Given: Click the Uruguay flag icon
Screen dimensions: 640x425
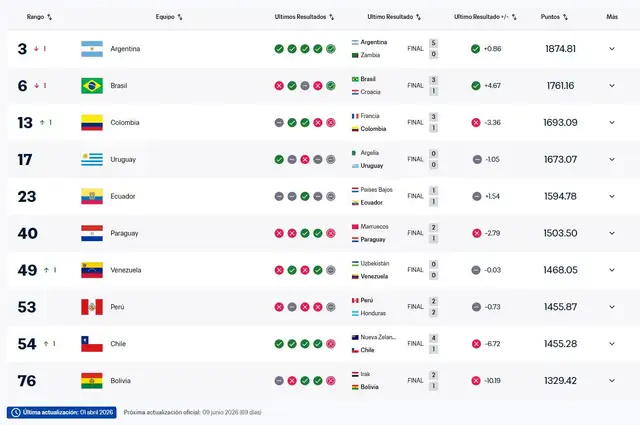Looking at the screenshot, I should click(92, 160).
